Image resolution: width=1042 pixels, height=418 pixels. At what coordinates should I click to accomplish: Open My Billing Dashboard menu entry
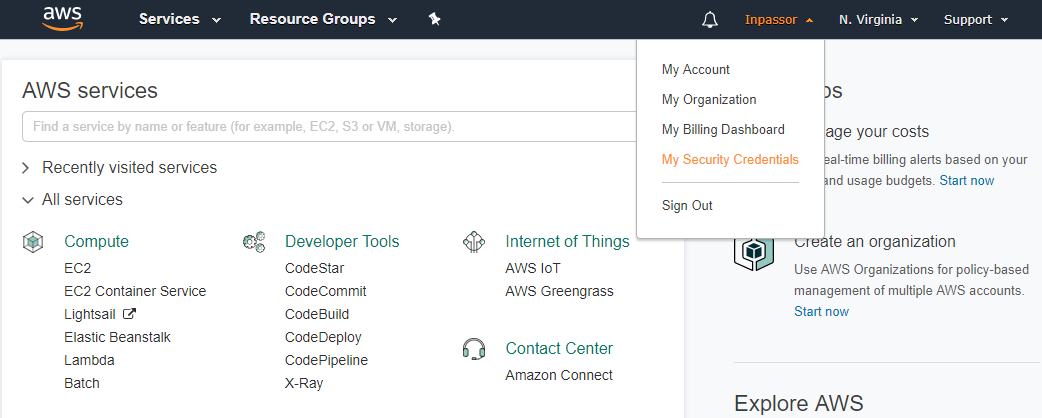click(x=723, y=129)
